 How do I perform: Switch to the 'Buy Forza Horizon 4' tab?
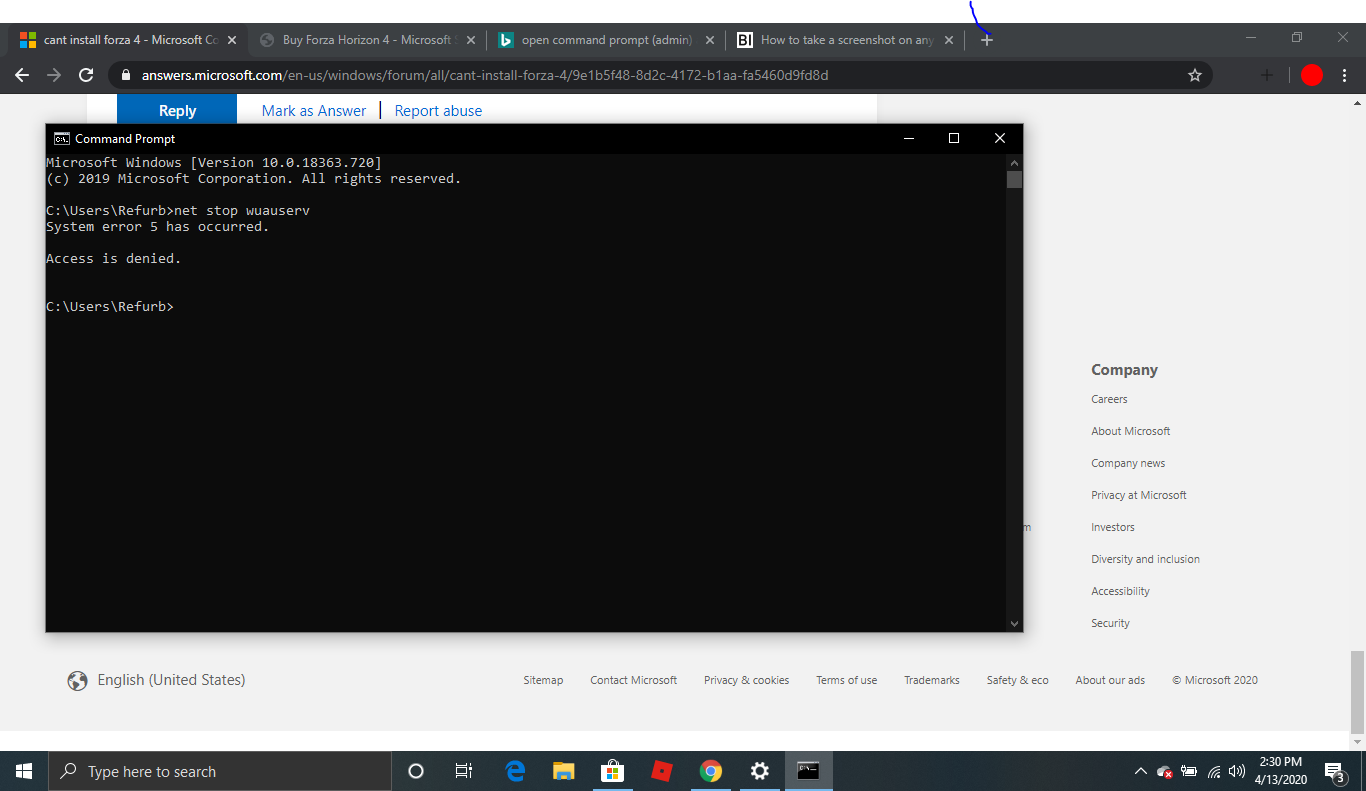pyautogui.click(x=366, y=40)
